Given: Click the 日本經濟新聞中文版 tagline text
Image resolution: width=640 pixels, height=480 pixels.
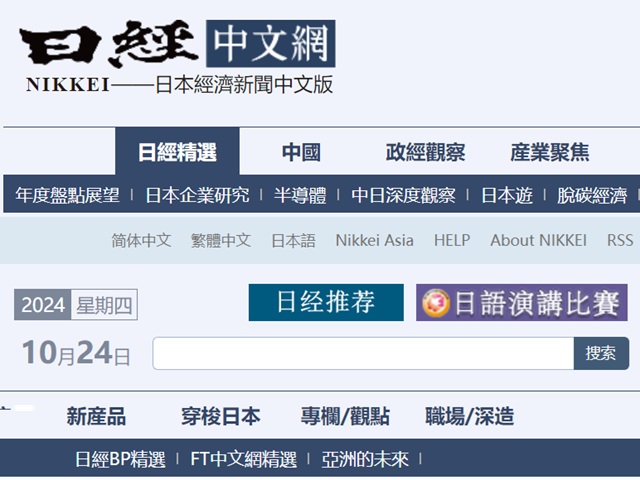Looking at the screenshot, I should [244, 84].
